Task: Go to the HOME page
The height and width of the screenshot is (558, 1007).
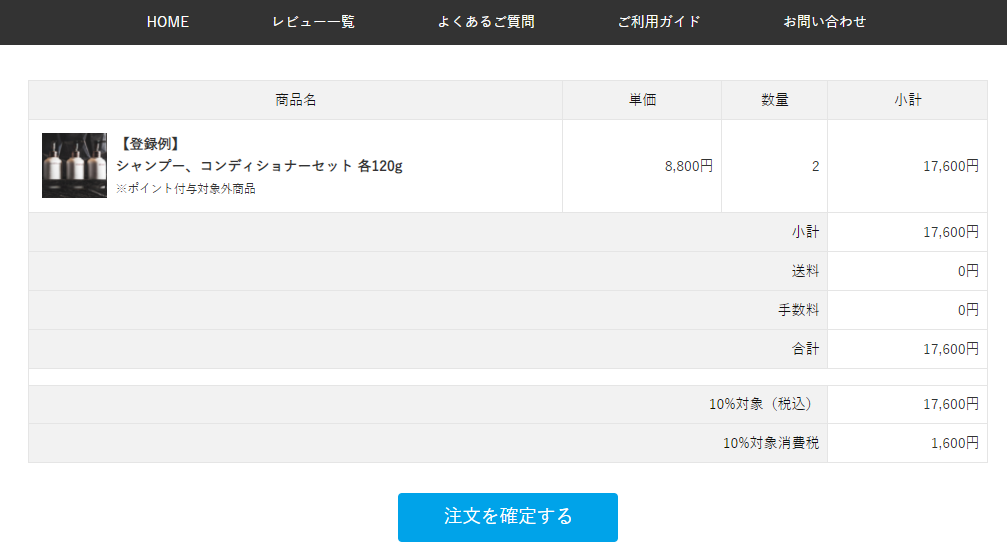Action: [168, 22]
